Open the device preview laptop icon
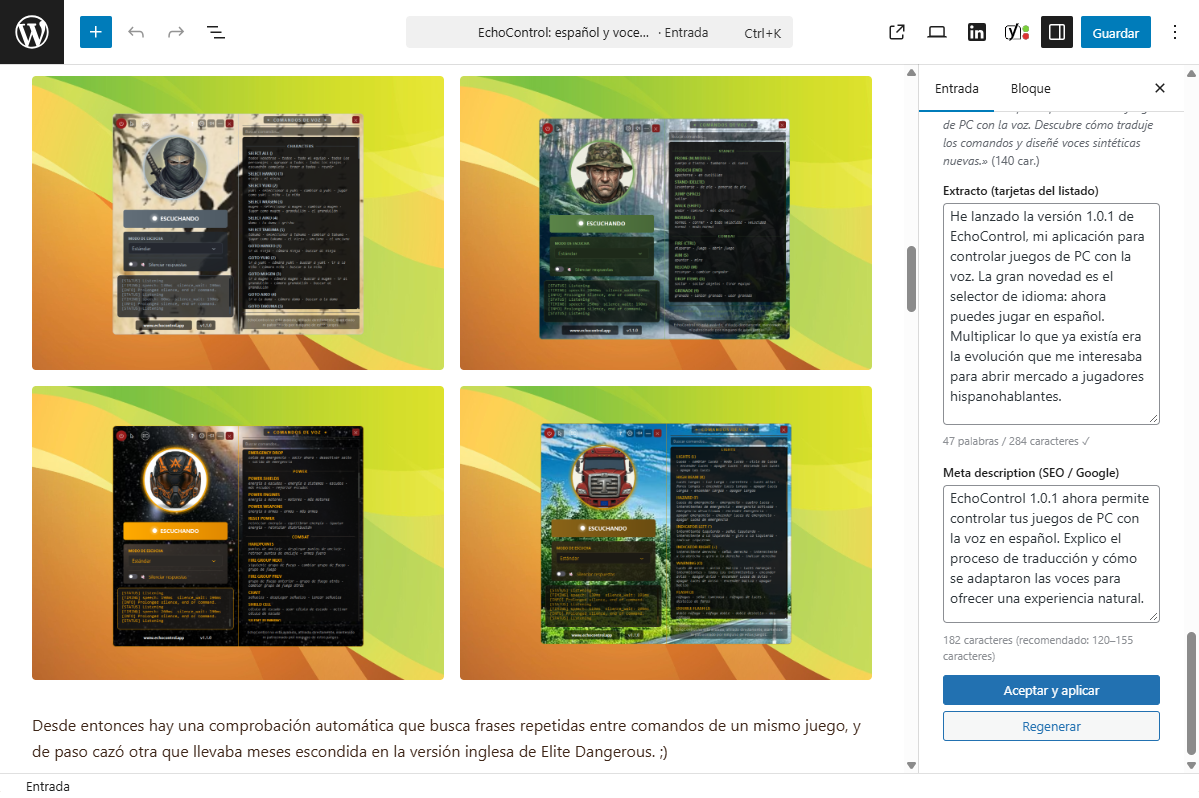This screenshot has height=798, width=1199. [937, 32]
